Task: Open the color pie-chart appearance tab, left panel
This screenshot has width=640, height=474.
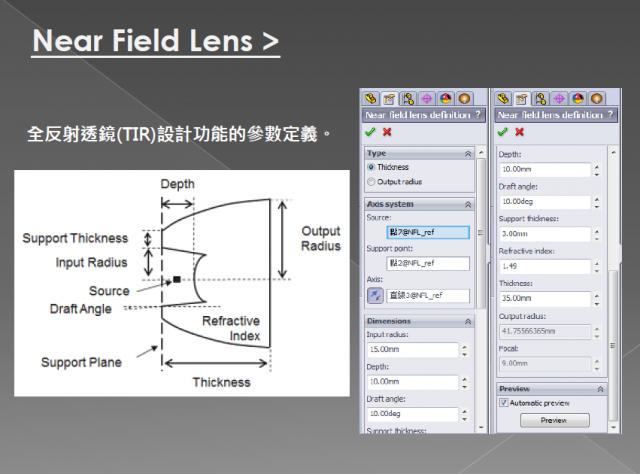Action: click(x=445, y=98)
